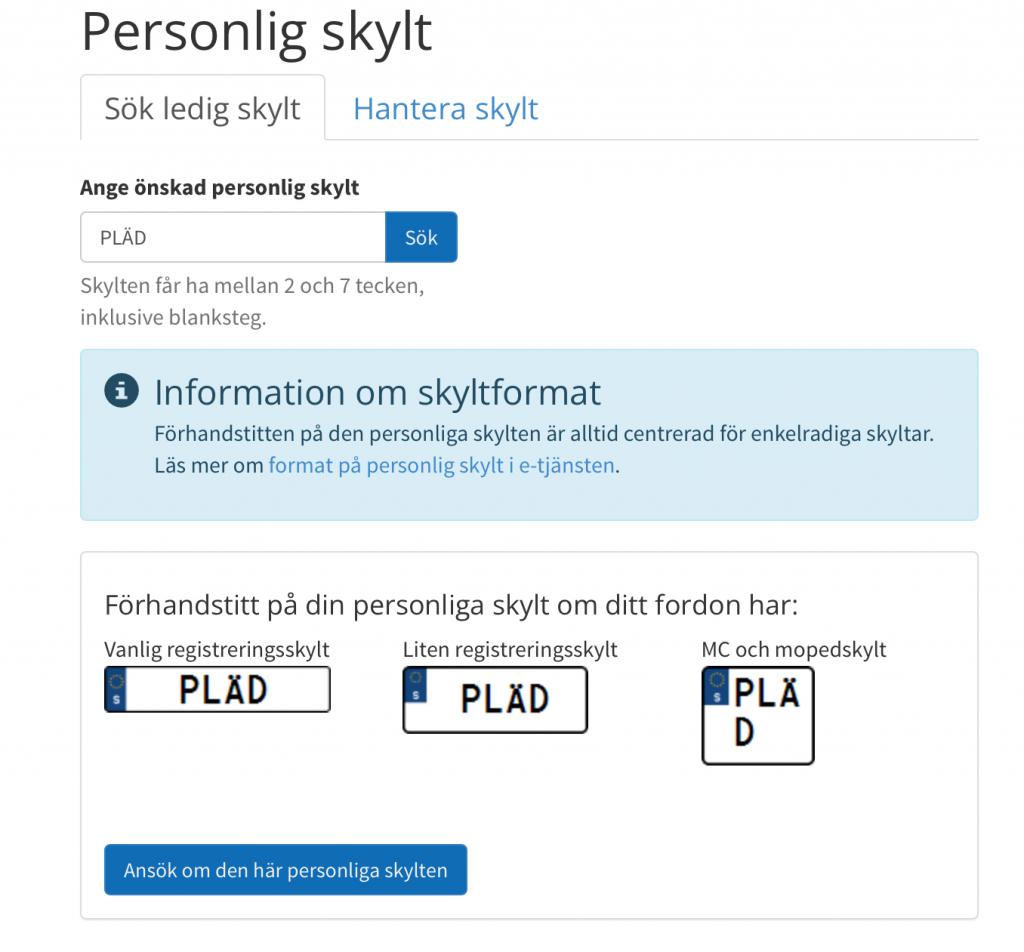Select the MC och mopedskylt plate preview
This screenshot has height=952, width=1024.
[758, 715]
